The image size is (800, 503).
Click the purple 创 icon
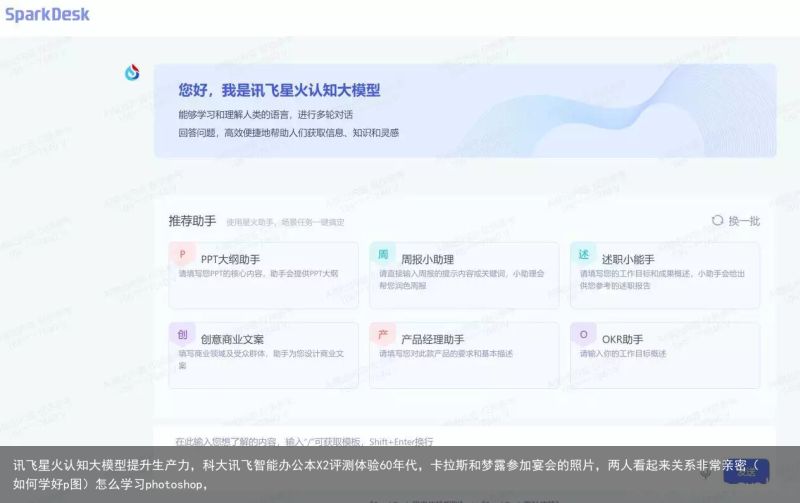pyautogui.click(x=182, y=335)
